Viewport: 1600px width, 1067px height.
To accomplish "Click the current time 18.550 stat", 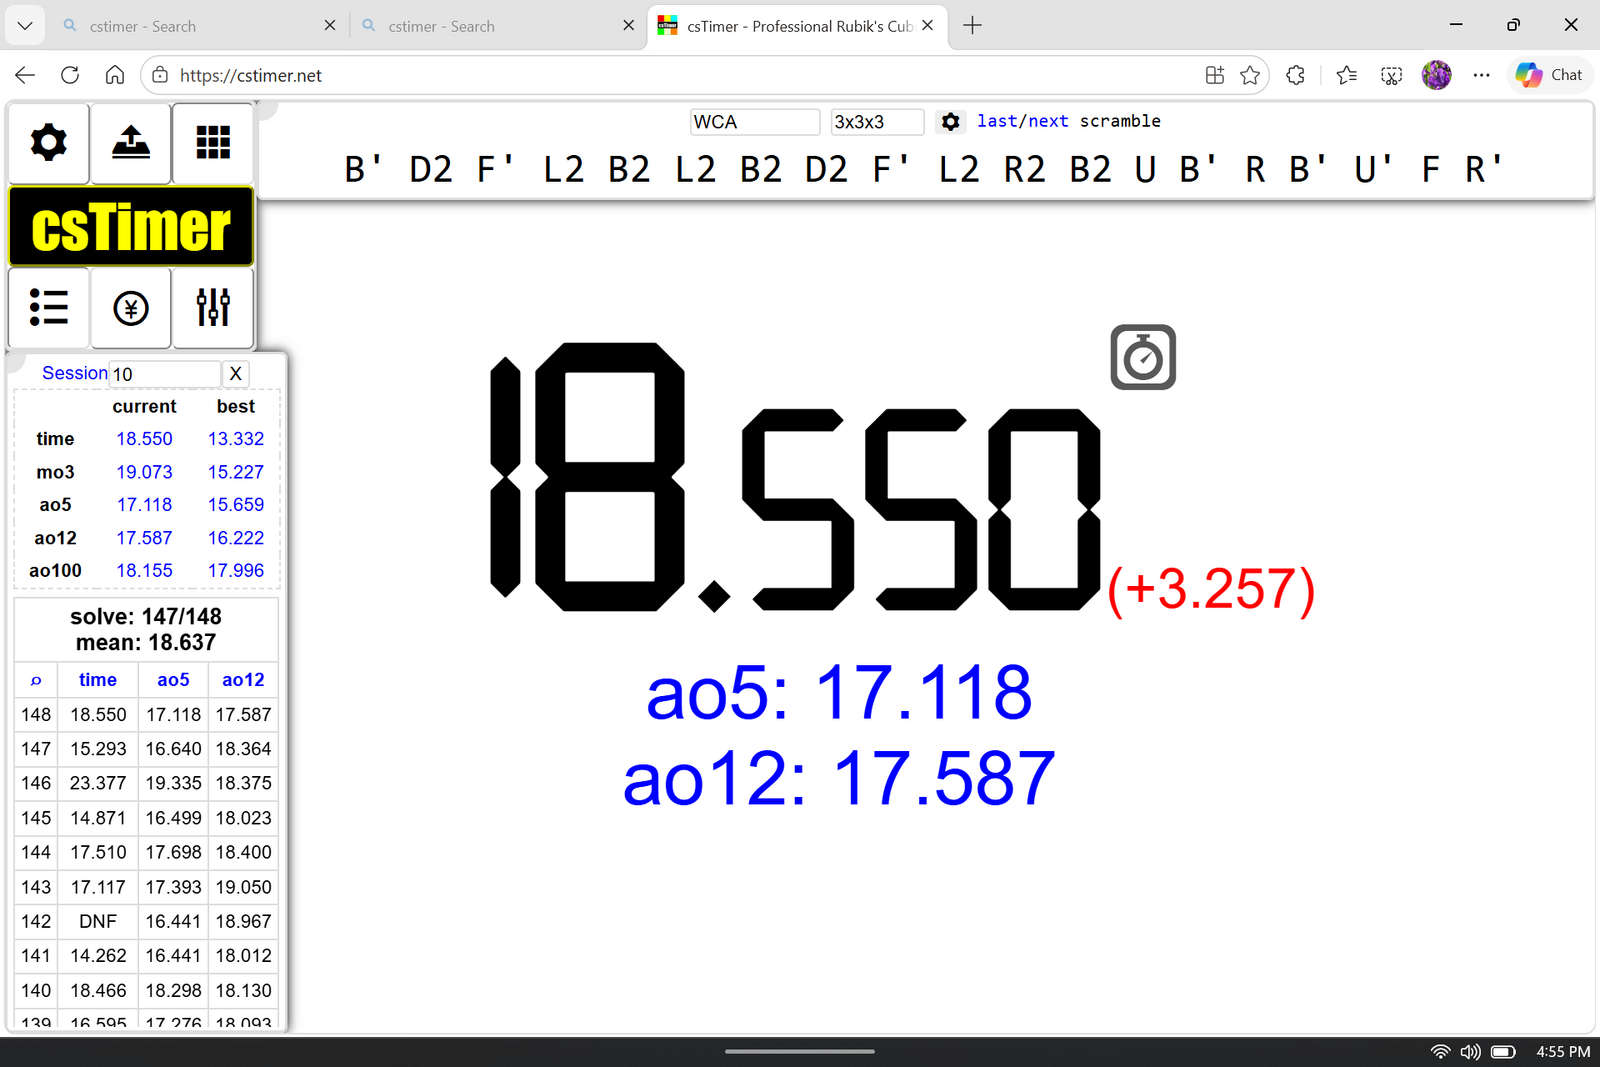I will (144, 439).
